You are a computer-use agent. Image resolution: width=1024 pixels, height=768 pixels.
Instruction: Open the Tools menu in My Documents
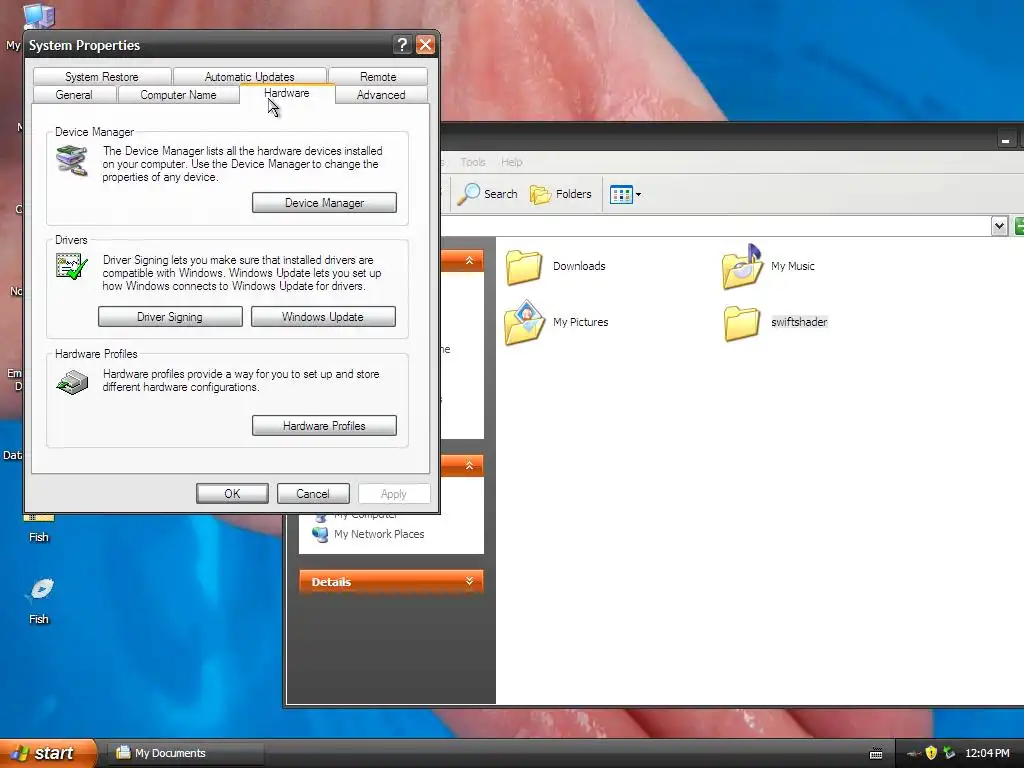[x=473, y=162]
